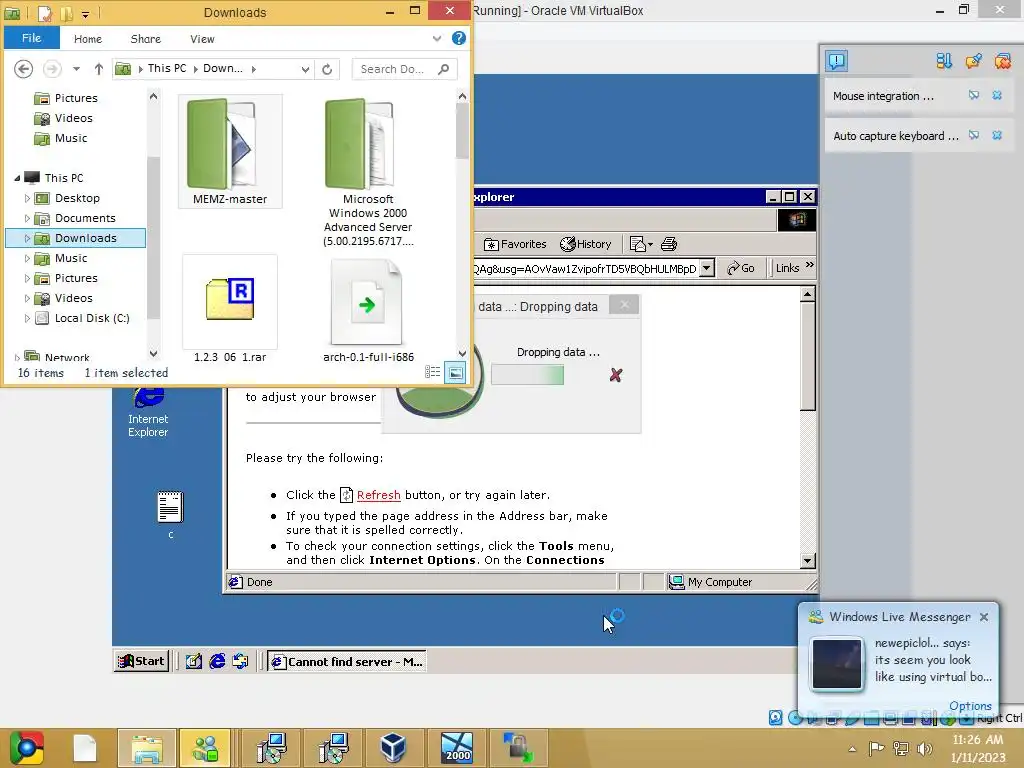This screenshot has height=768, width=1024.
Task: Click Options in the Messenger notification
Action: coord(970,706)
